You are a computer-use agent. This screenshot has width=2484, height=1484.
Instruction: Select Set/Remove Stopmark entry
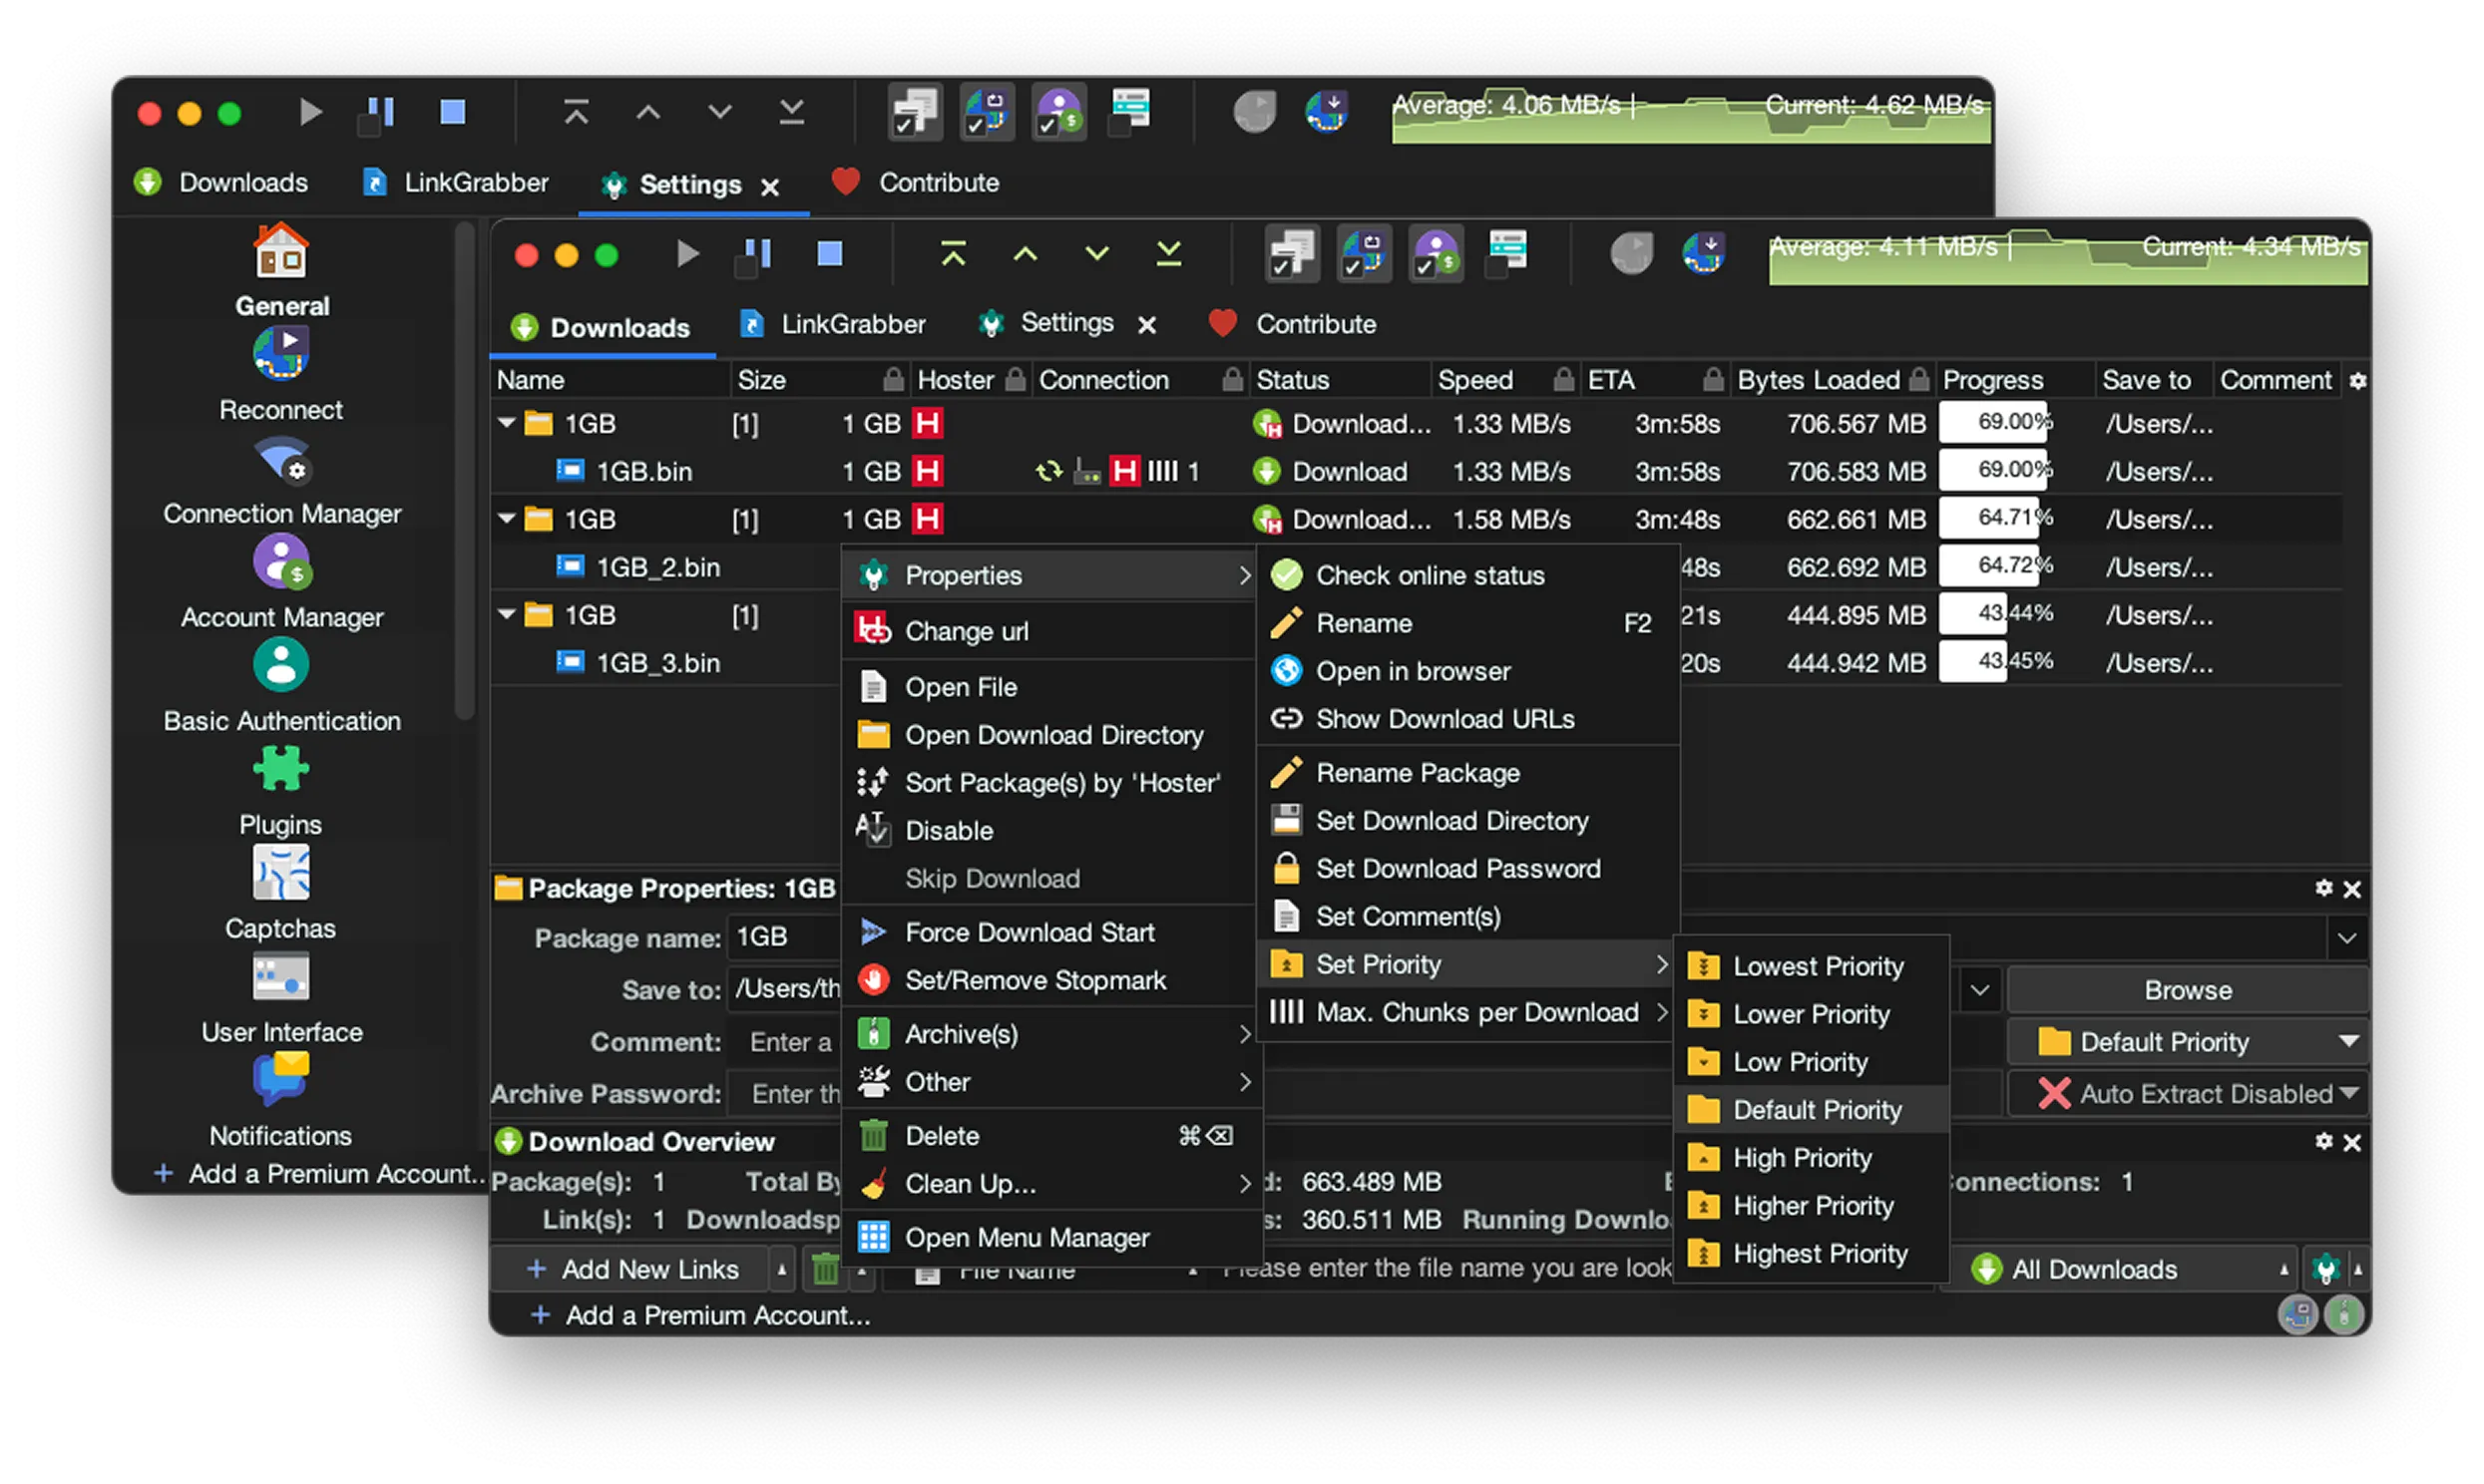[1050, 980]
